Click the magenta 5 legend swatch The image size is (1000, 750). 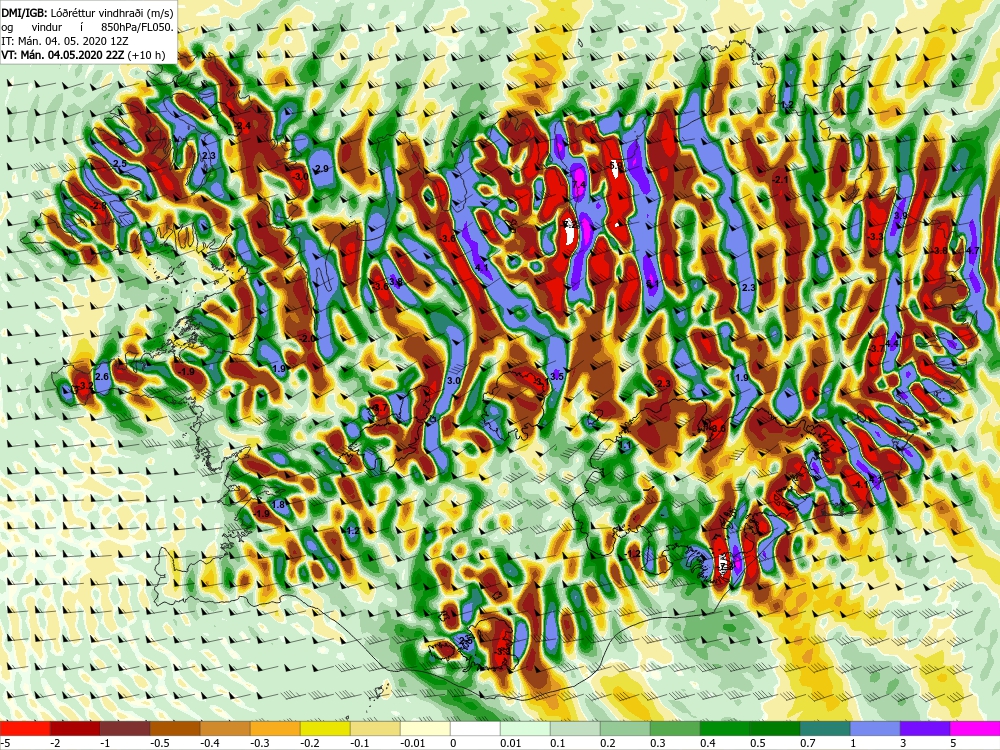coord(975,728)
